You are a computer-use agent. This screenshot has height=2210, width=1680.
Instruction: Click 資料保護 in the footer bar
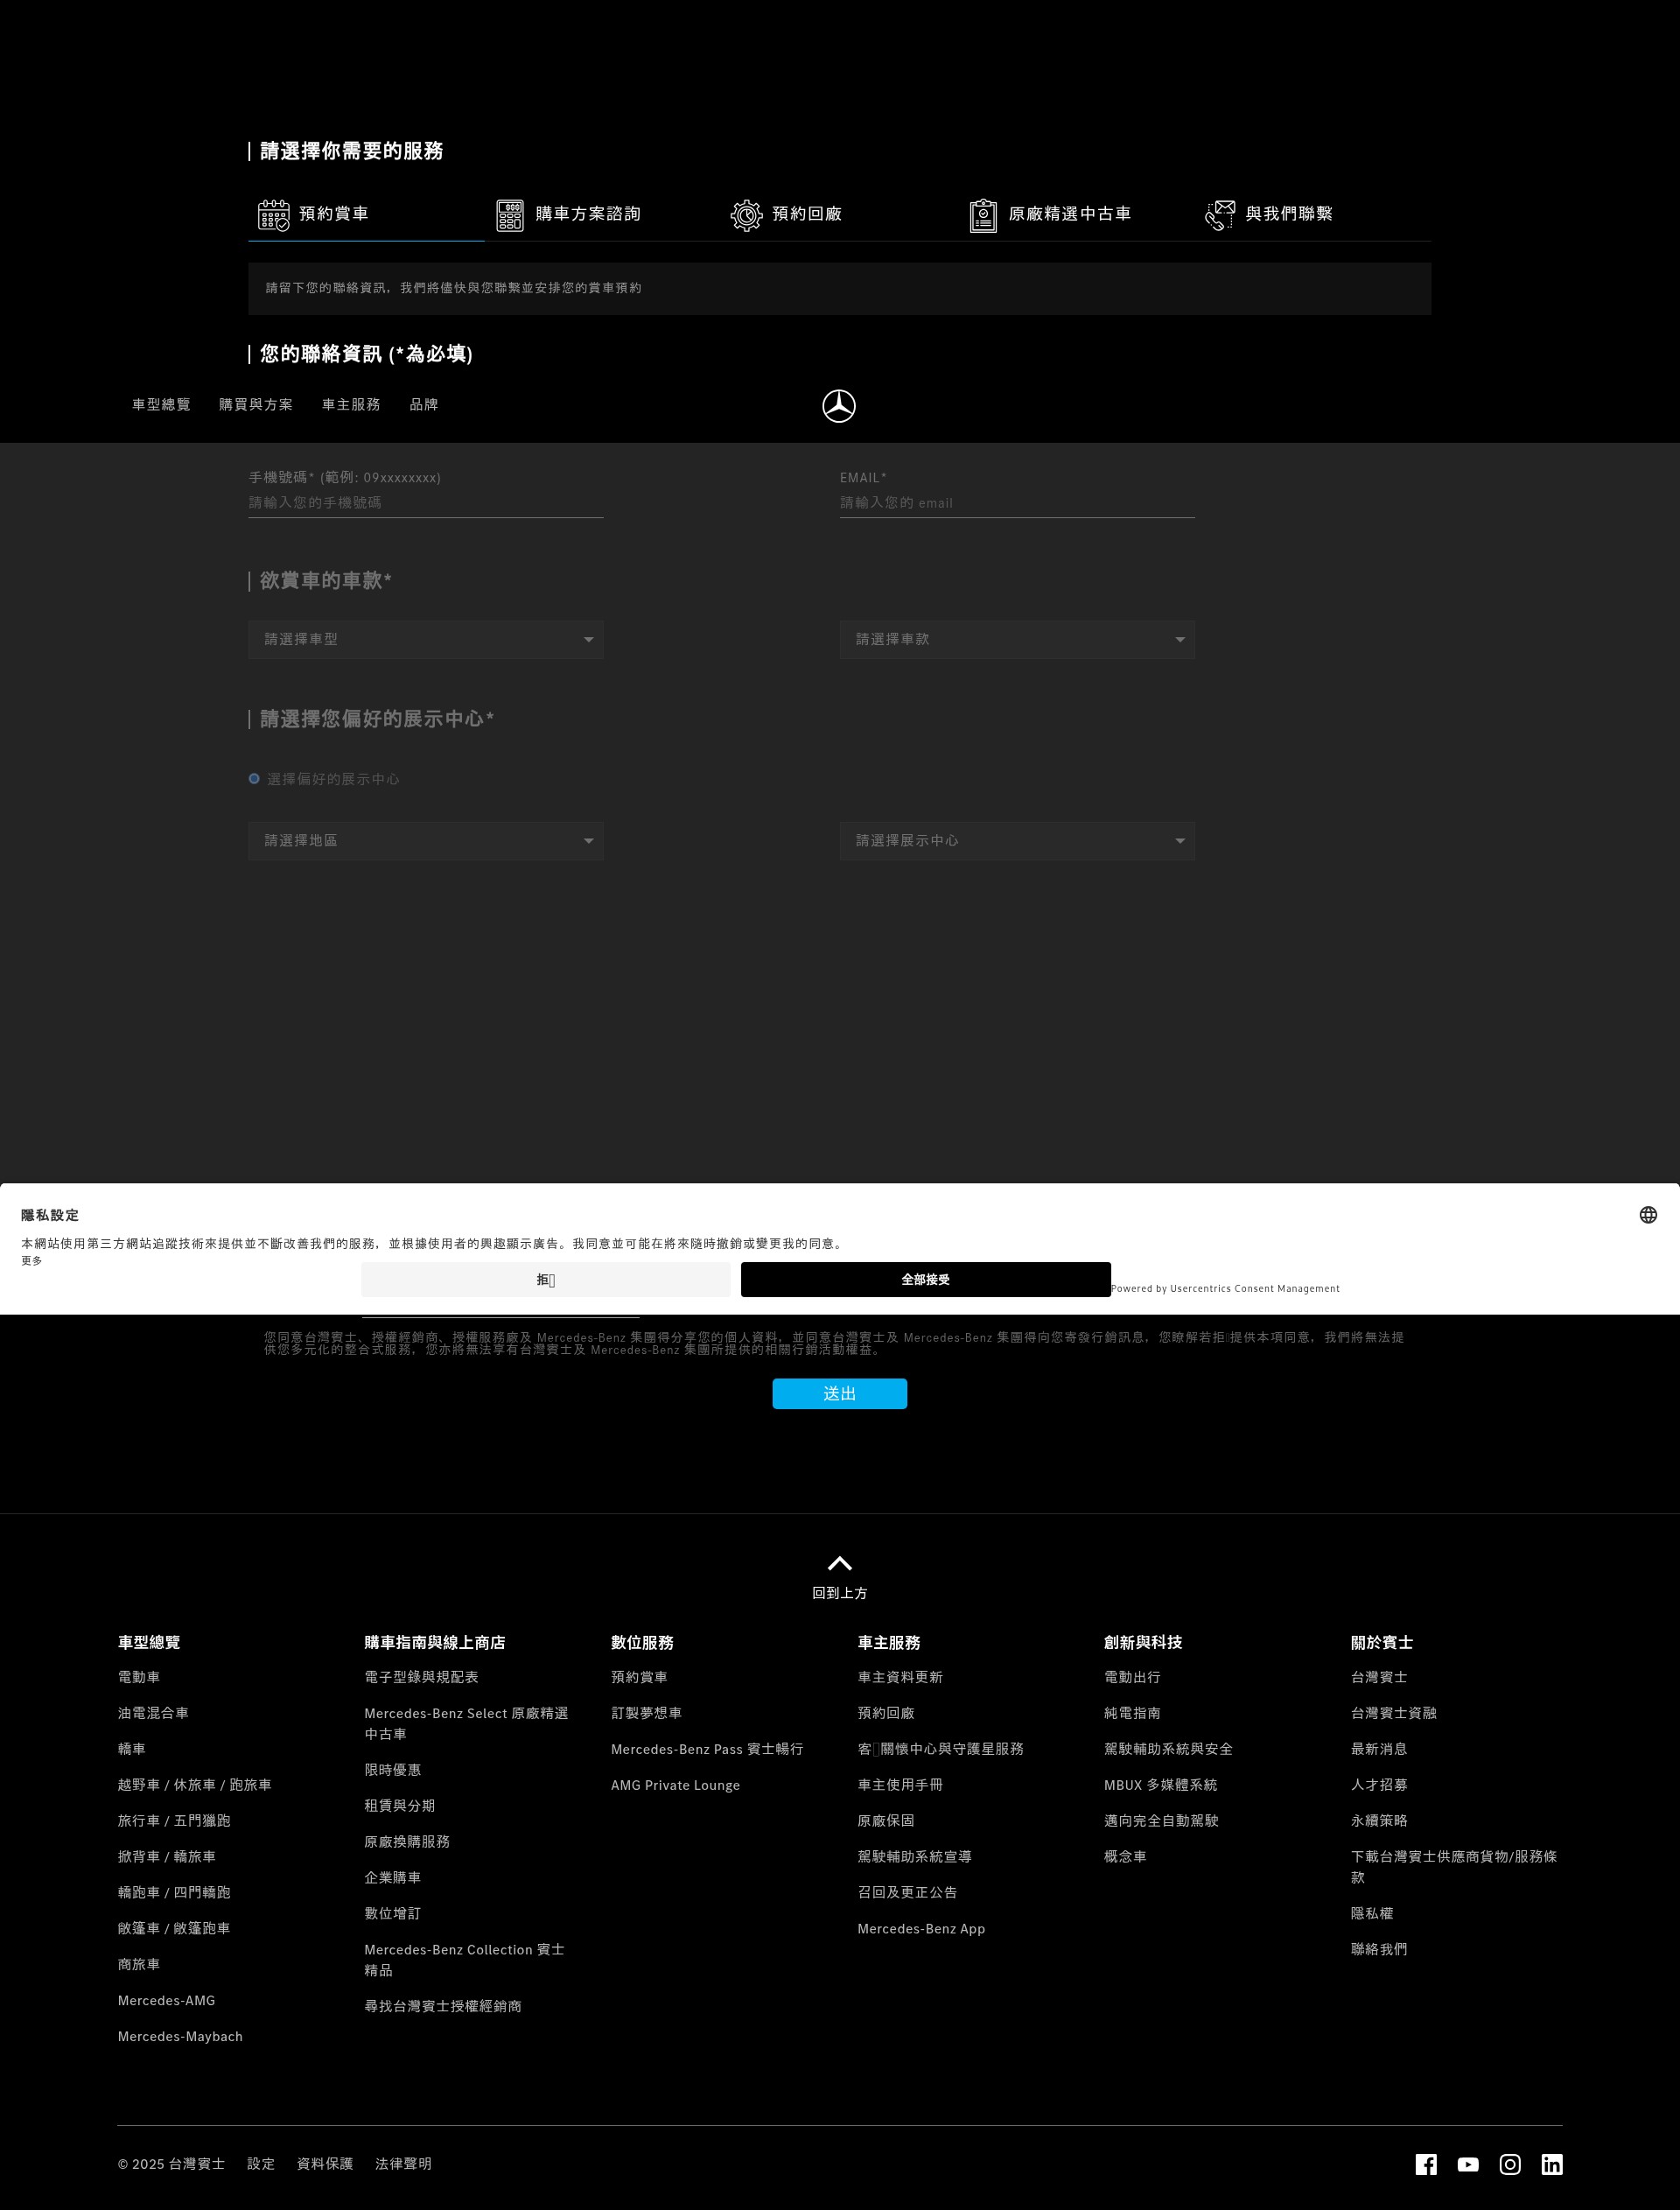(x=325, y=2164)
